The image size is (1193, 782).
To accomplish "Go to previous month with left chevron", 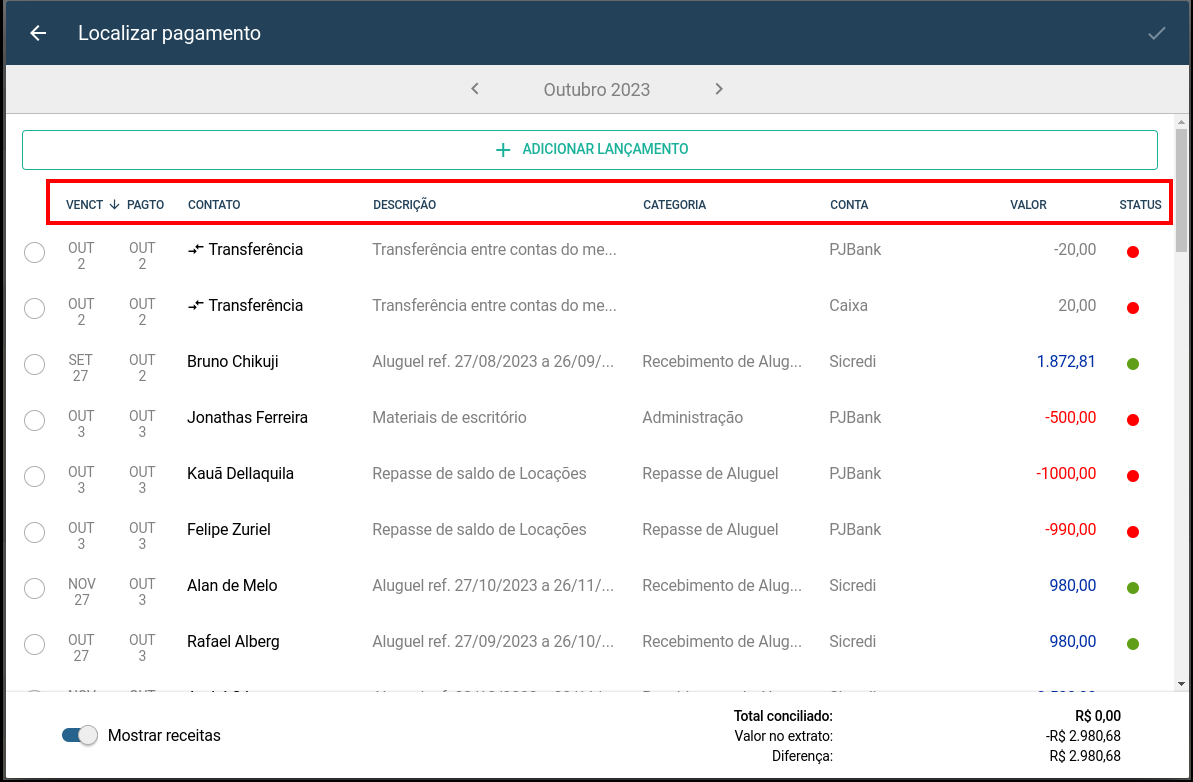I will [x=475, y=89].
